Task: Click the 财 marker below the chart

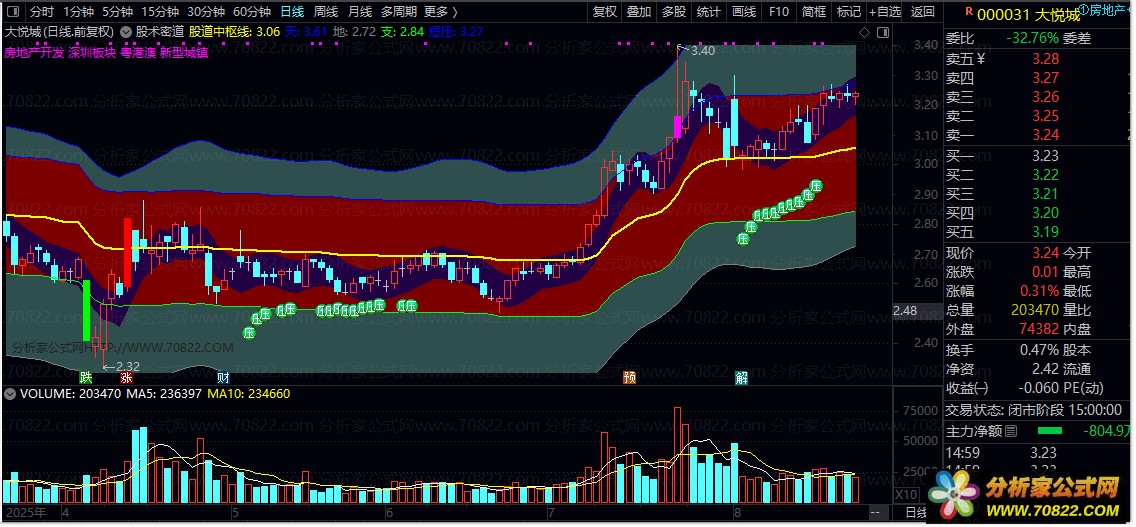Action: [224, 378]
